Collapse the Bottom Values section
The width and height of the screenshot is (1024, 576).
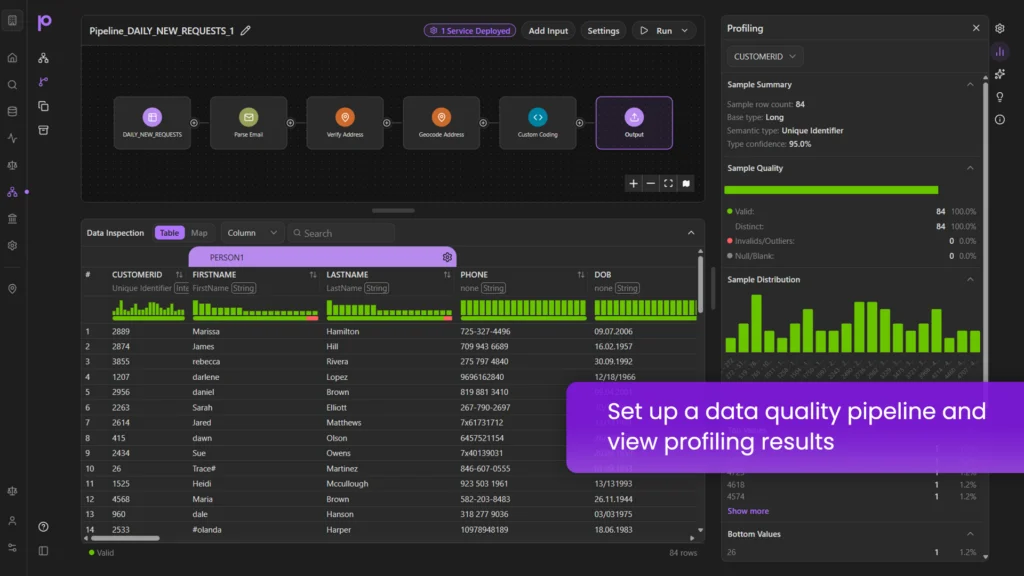970,534
